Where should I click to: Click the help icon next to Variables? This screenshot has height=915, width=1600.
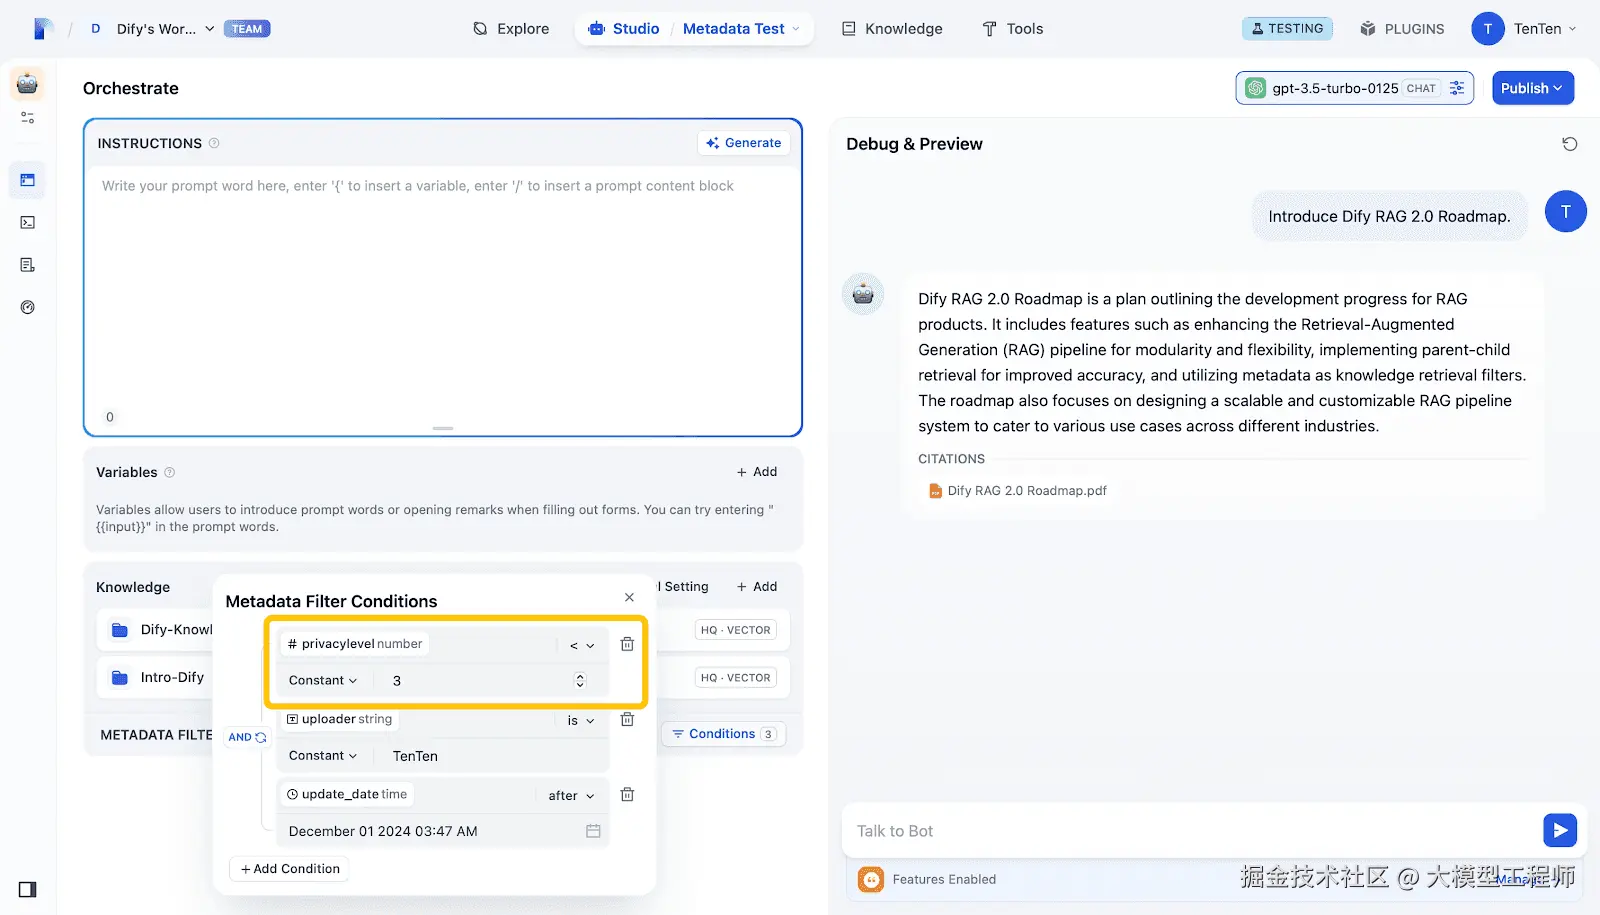169,473
